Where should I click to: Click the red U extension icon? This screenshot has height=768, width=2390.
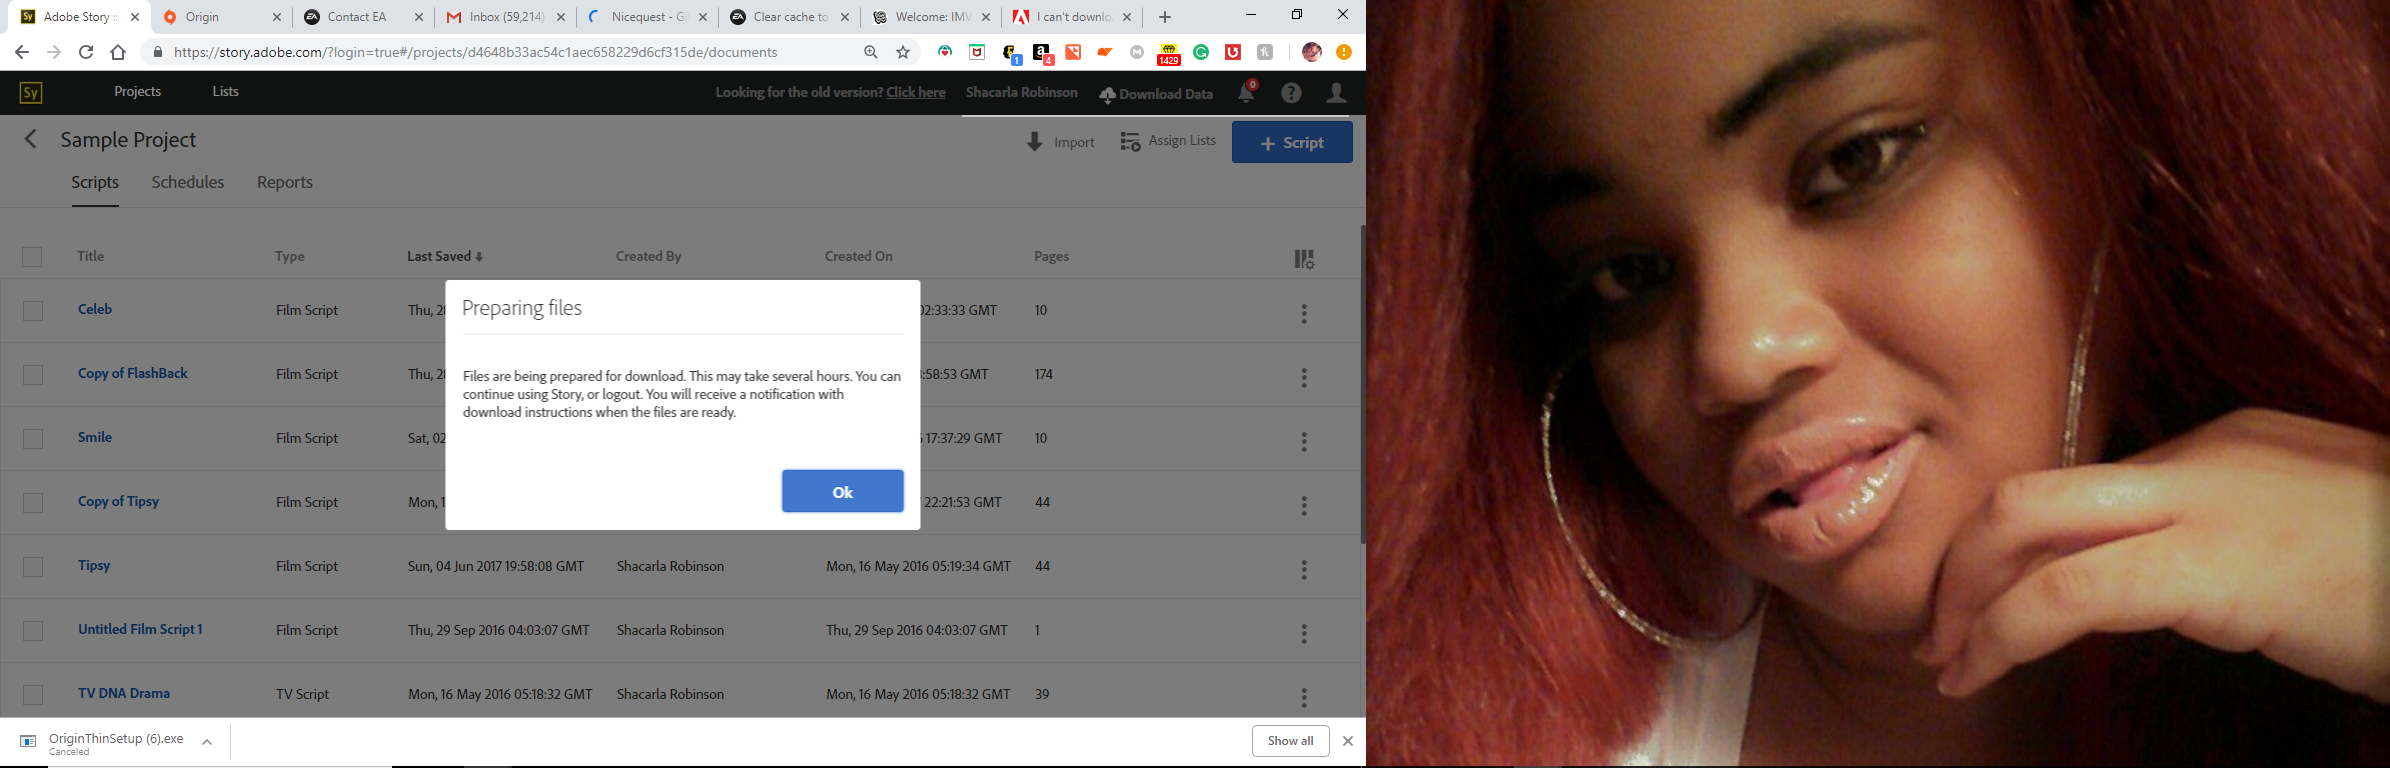click(x=1233, y=52)
